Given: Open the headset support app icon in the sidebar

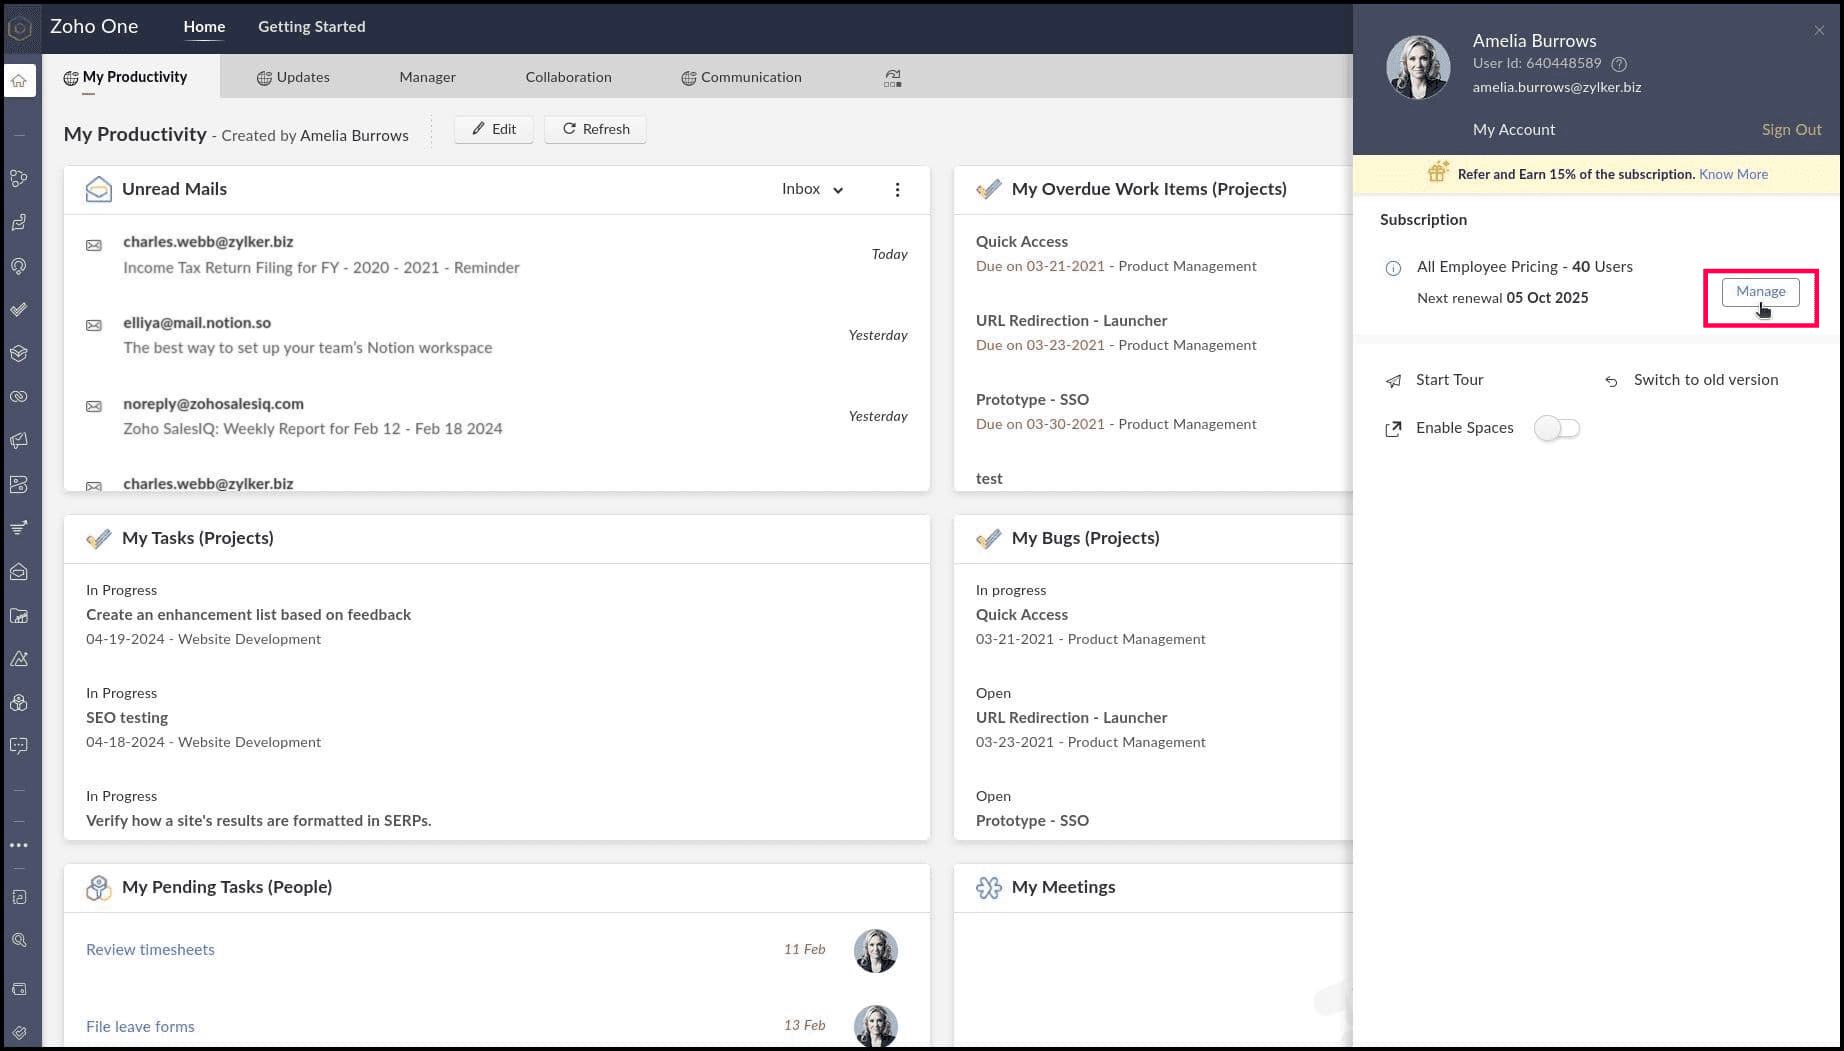Looking at the screenshot, I should (19, 266).
